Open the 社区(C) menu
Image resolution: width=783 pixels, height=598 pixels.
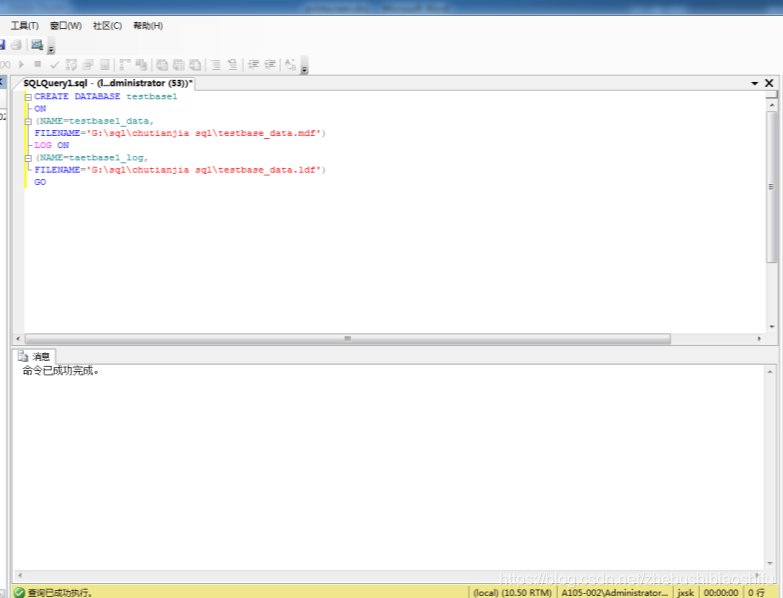[x=107, y=26]
